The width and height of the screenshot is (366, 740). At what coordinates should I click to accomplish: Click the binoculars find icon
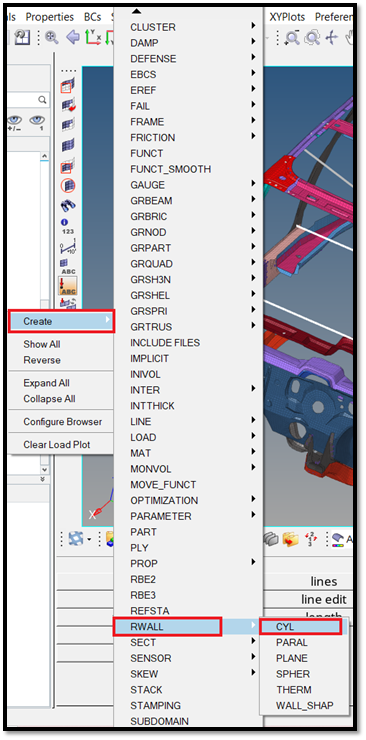[x=68, y=206]
